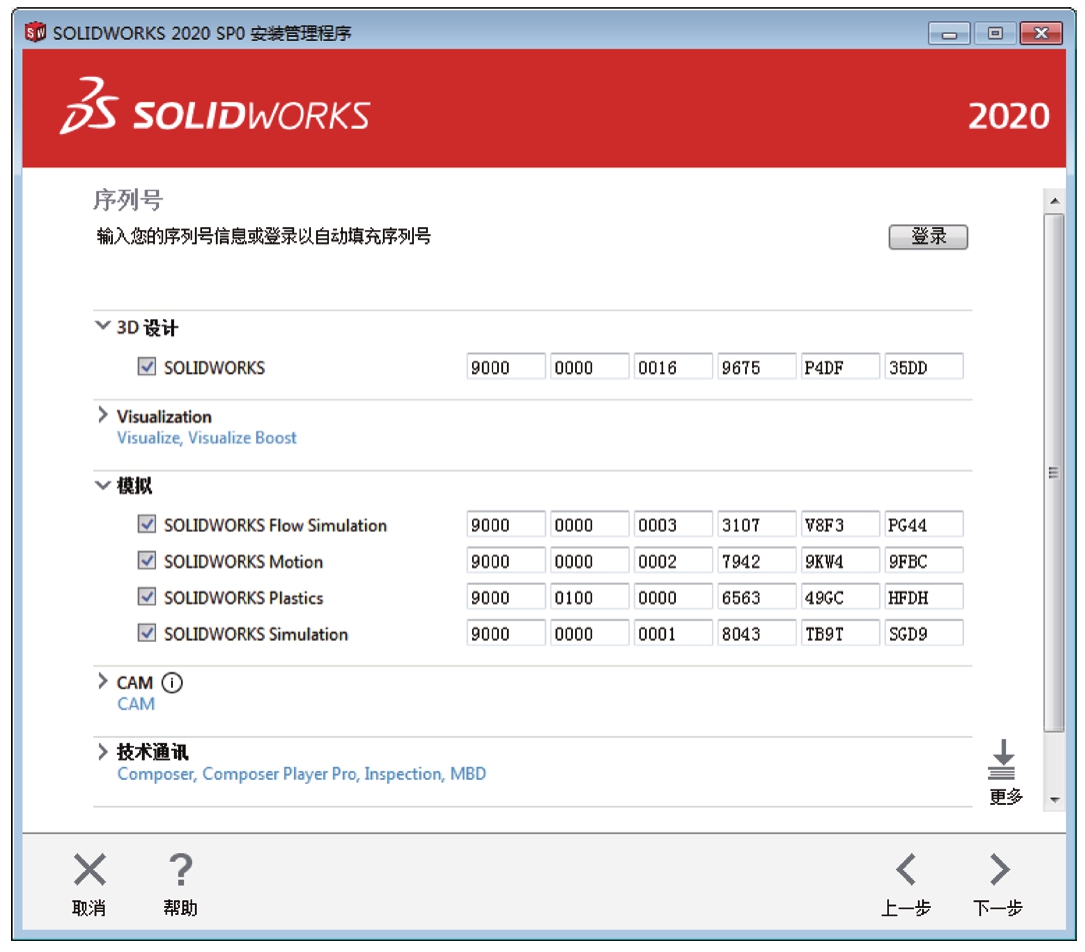Toggle the SOLIDWORKS Flow Simulation checkbox
The height and width of the screenshot is (952, 1085).
coord(147,524)
